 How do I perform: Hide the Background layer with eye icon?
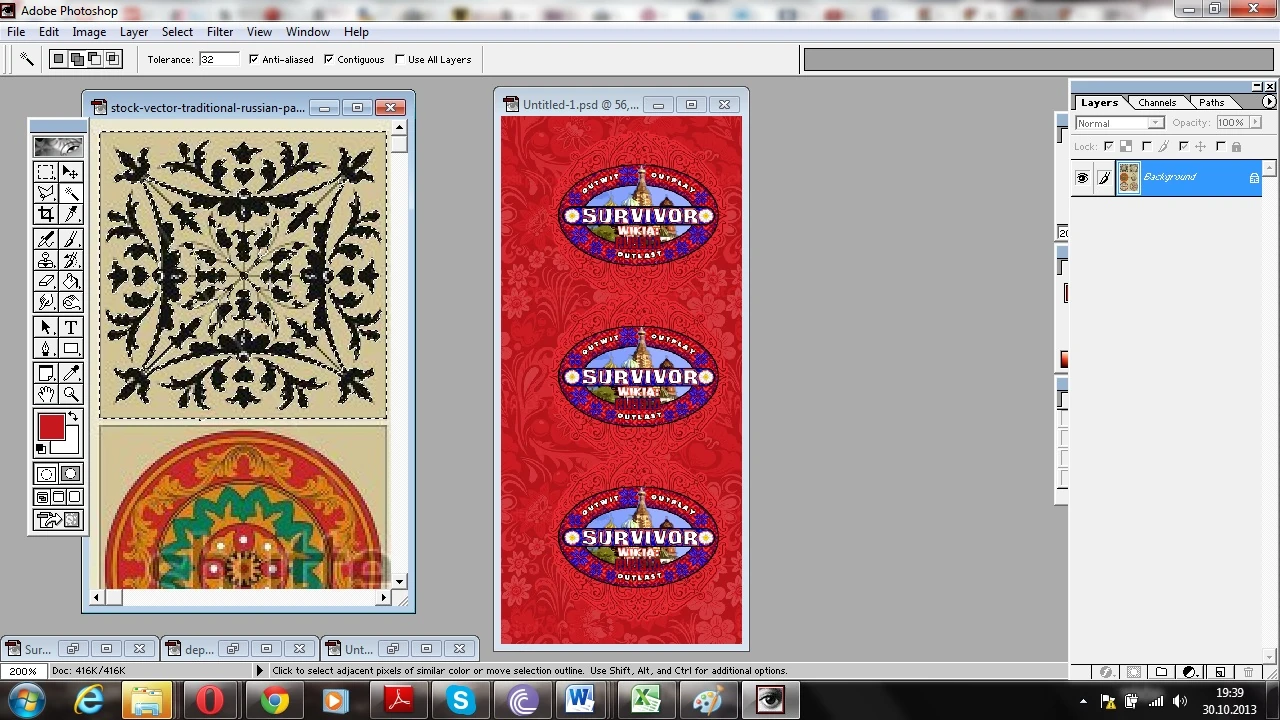[1082, 178]
